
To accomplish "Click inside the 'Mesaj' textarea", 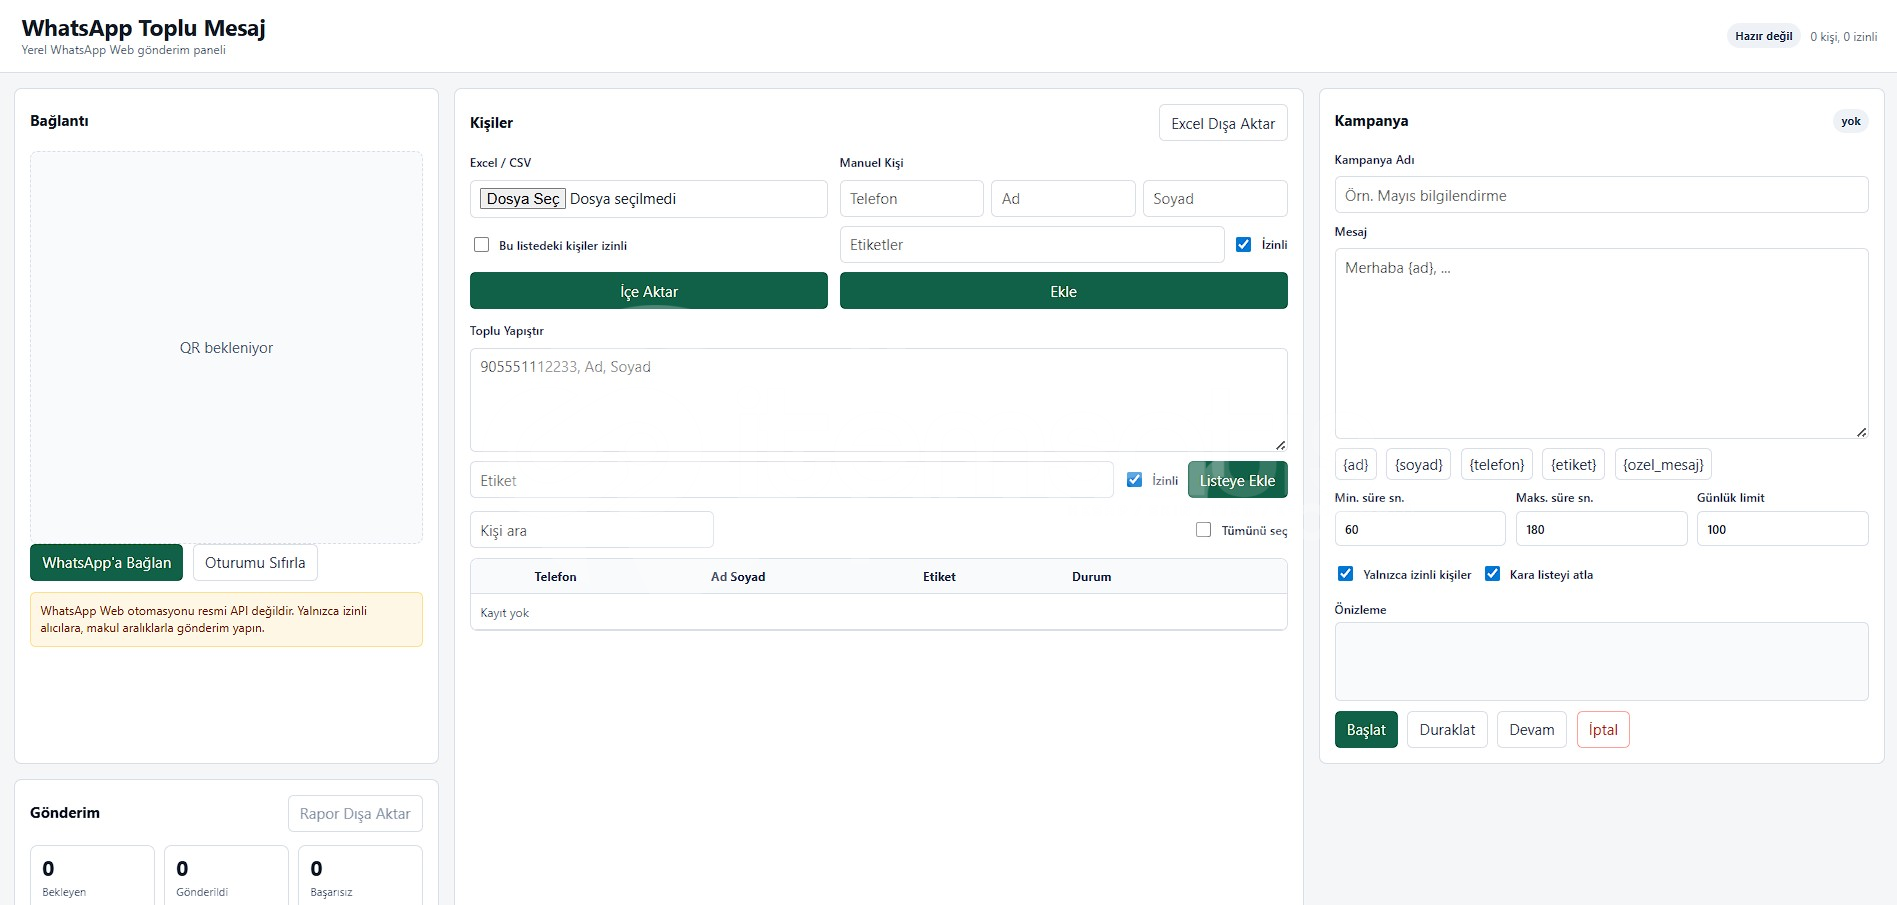I will click(1601, 343).
